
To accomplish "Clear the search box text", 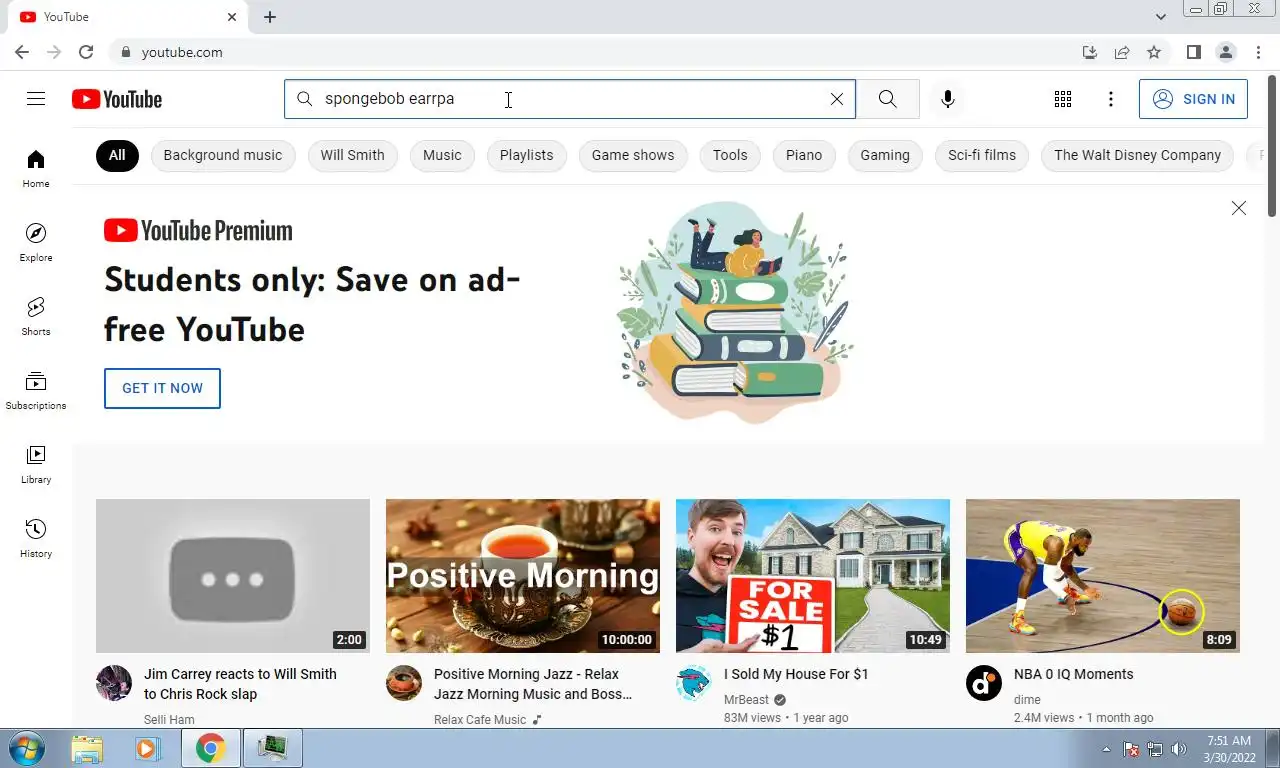I will click(x=837, y=99).
